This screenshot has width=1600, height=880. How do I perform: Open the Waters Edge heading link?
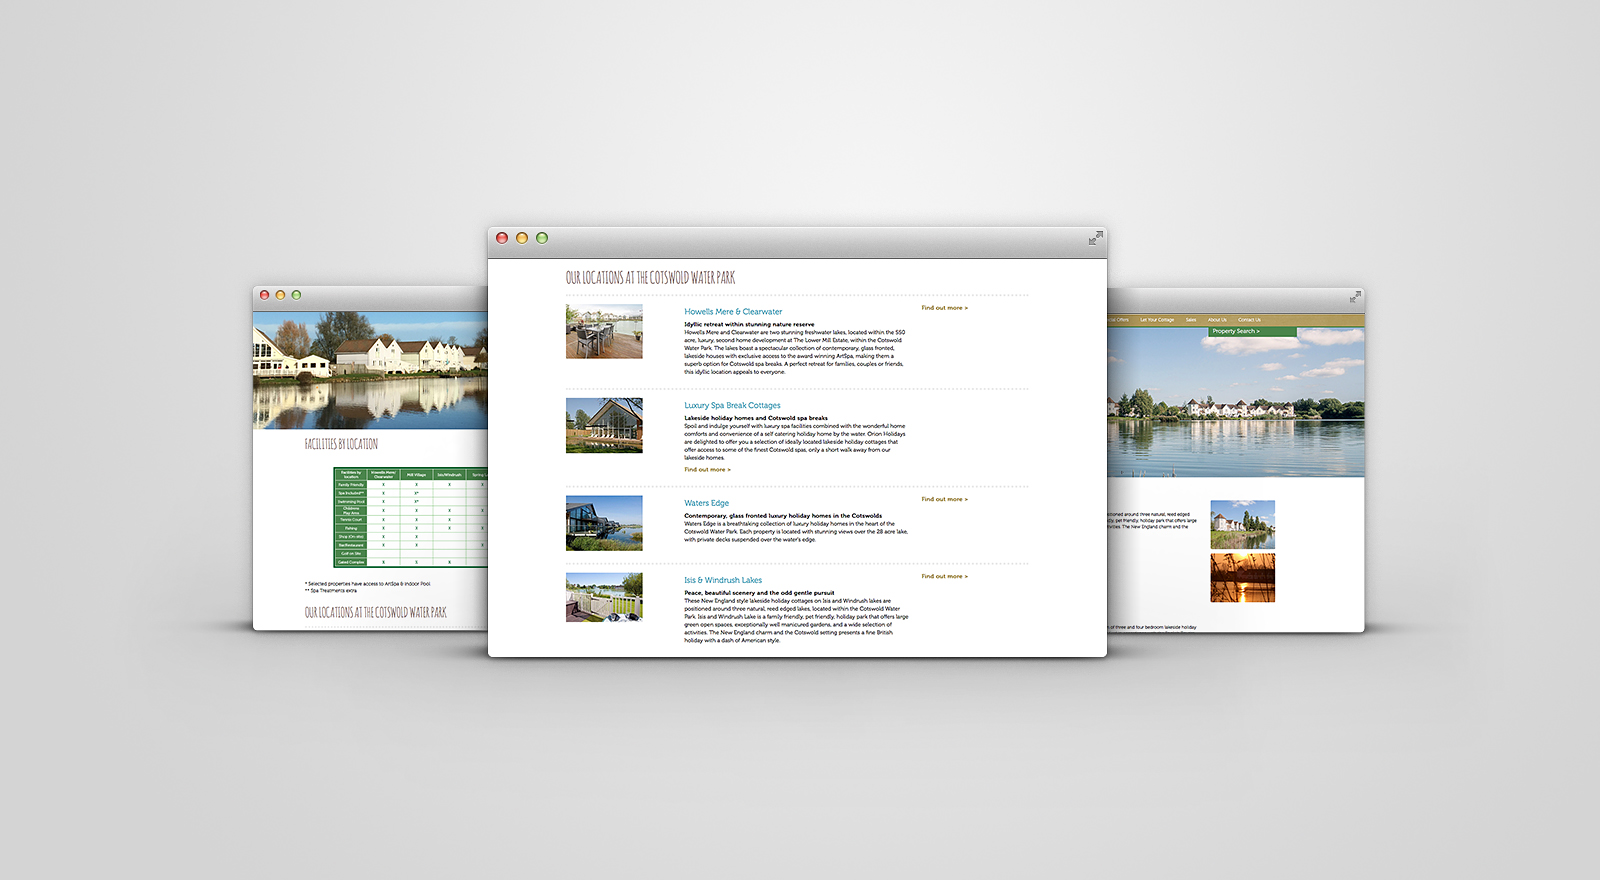706,503
